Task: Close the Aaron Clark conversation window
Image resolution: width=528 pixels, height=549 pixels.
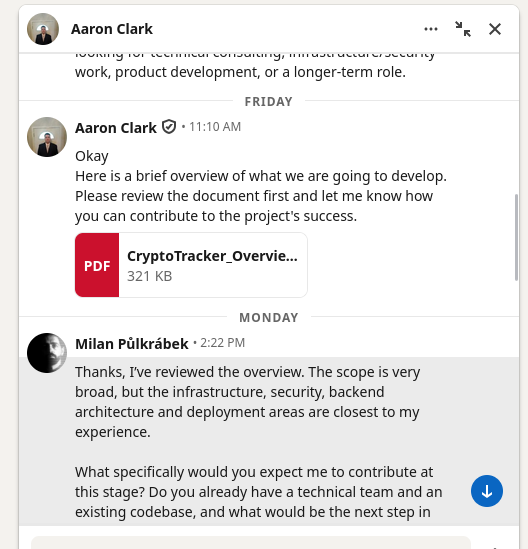Action: pyautogui.click(x=495, y=29)
